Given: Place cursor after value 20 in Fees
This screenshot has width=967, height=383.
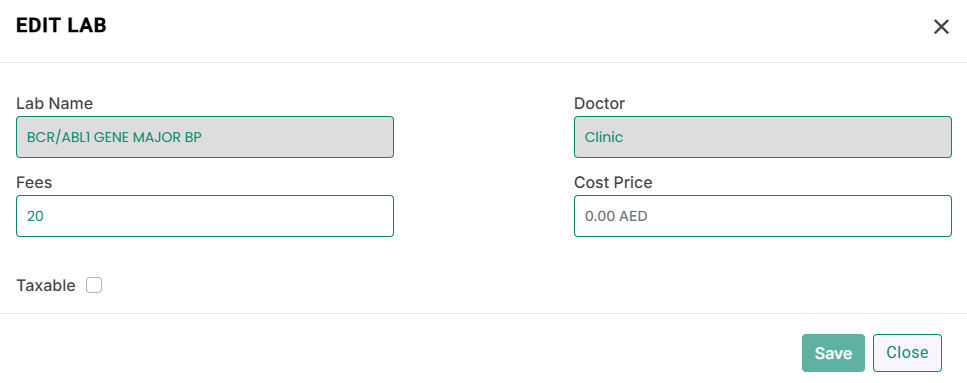Looking at the screenshot, I should [x=44, y=216].
